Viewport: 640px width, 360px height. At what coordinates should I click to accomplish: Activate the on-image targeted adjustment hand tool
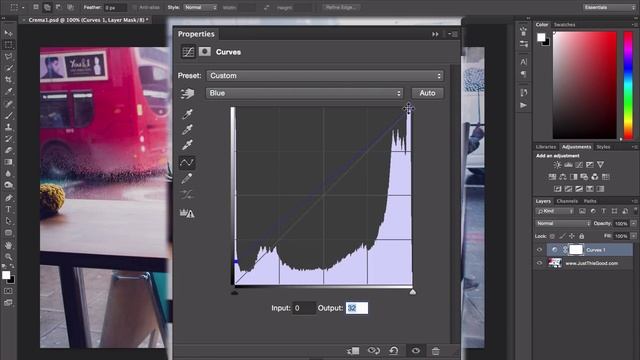click(187, 93)
